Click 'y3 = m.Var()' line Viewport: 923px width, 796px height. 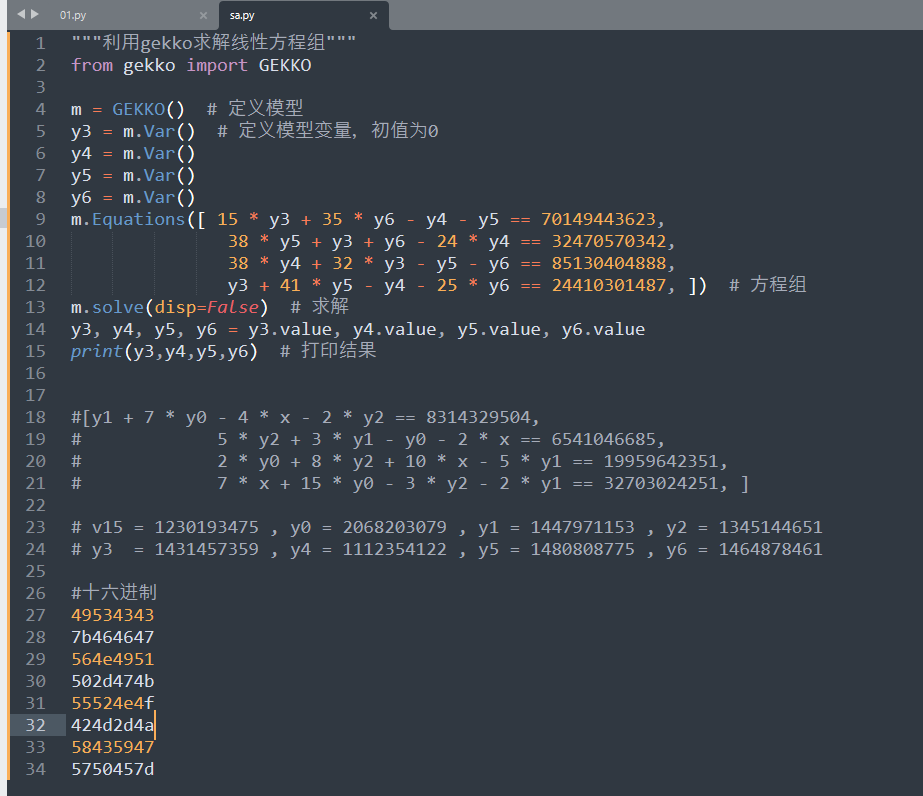[x=133, y=131]
